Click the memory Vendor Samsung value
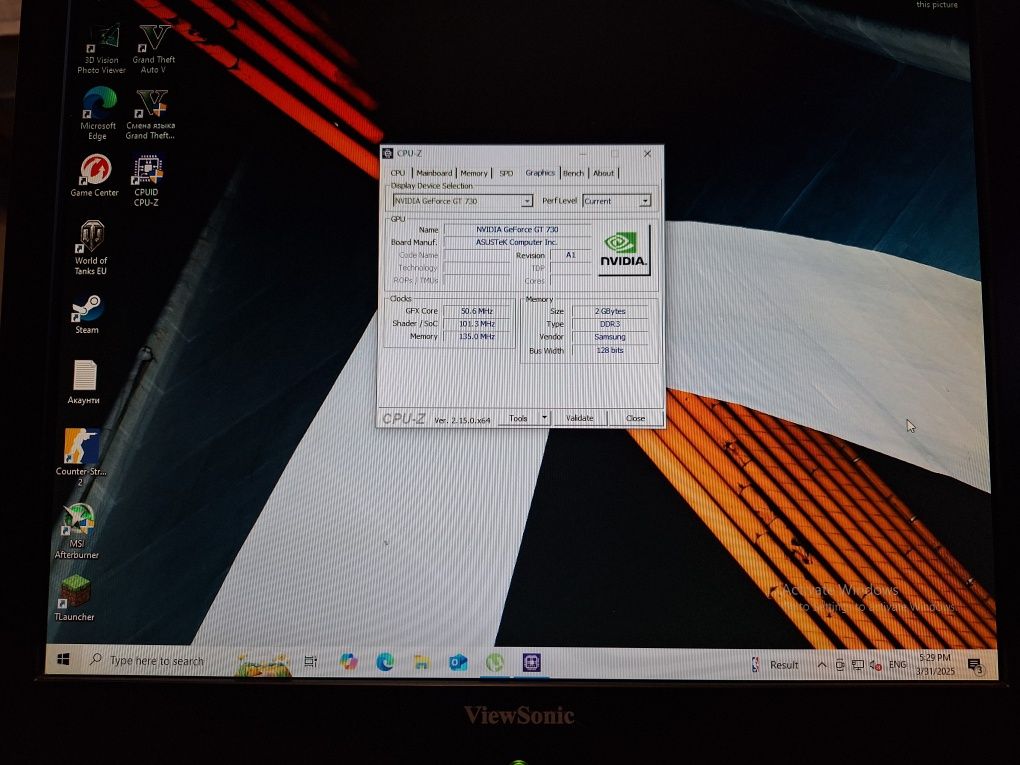1020x765 pixels. [610, 337]
